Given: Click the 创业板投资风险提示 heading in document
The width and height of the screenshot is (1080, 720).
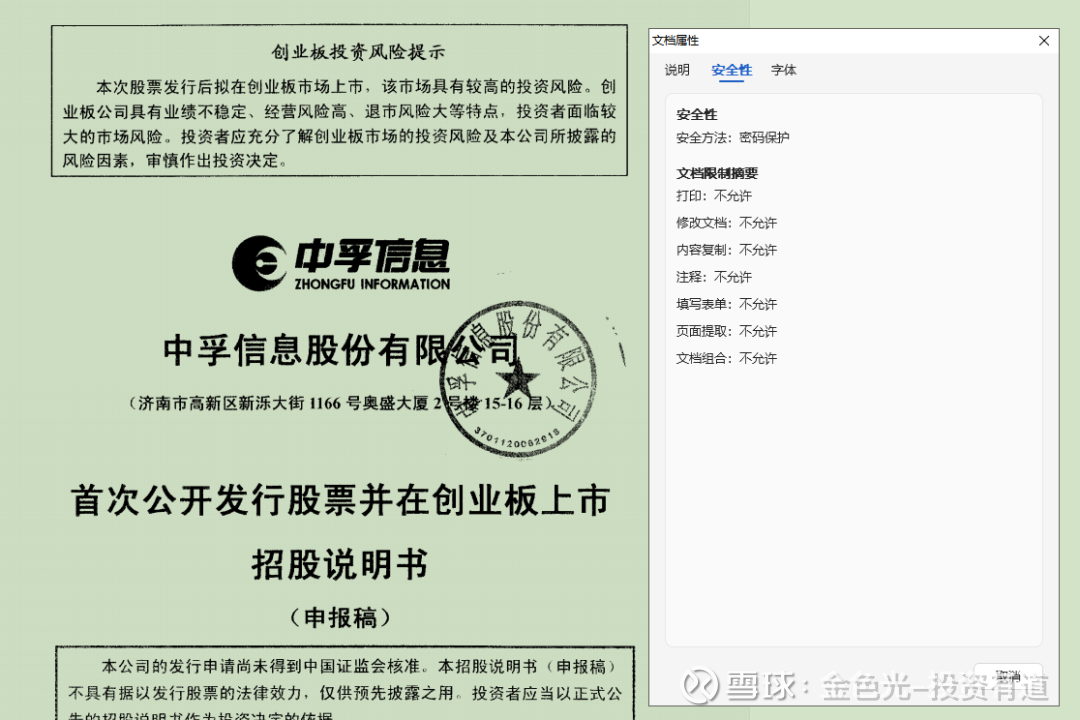Looking at the screenshot, I should point(358,52).
